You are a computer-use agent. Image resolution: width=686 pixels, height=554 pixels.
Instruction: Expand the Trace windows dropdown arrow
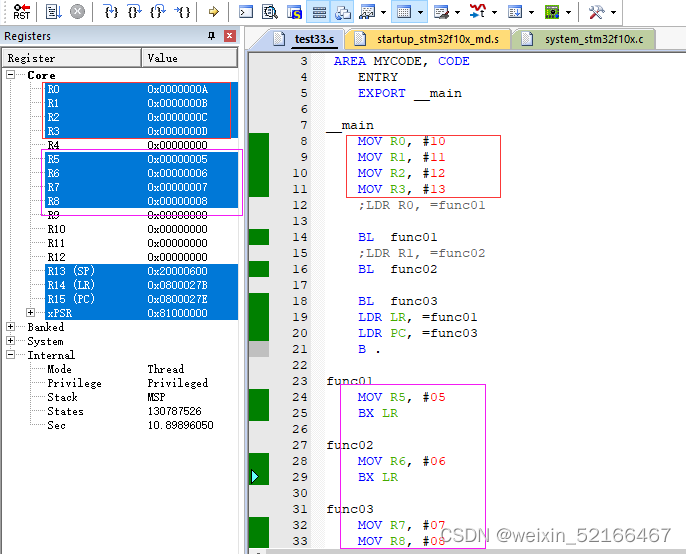(532, 12)
